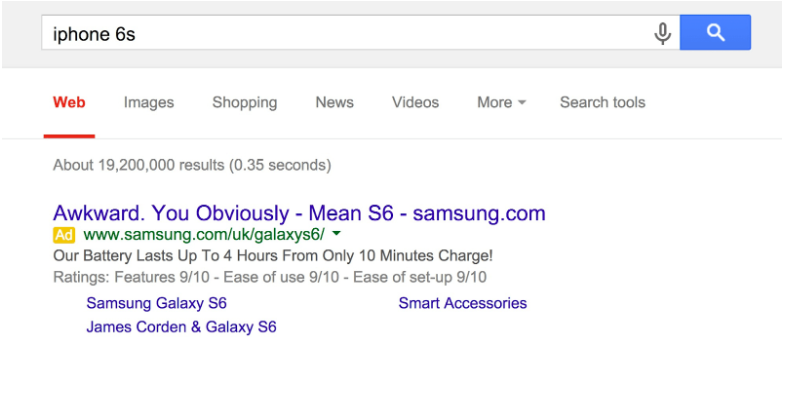The image size is (812, 412).
Task: Visit the Smart Accessories sitelink
Action: click(462, 303)
